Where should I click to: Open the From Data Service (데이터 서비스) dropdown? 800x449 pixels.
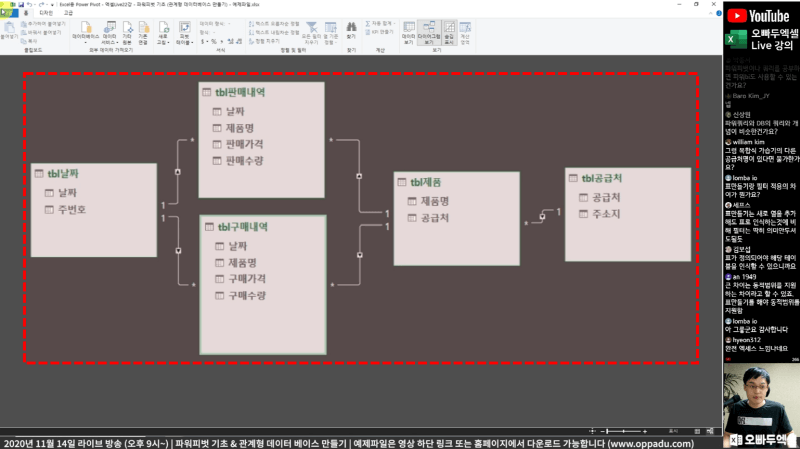(x=110, y=33)
